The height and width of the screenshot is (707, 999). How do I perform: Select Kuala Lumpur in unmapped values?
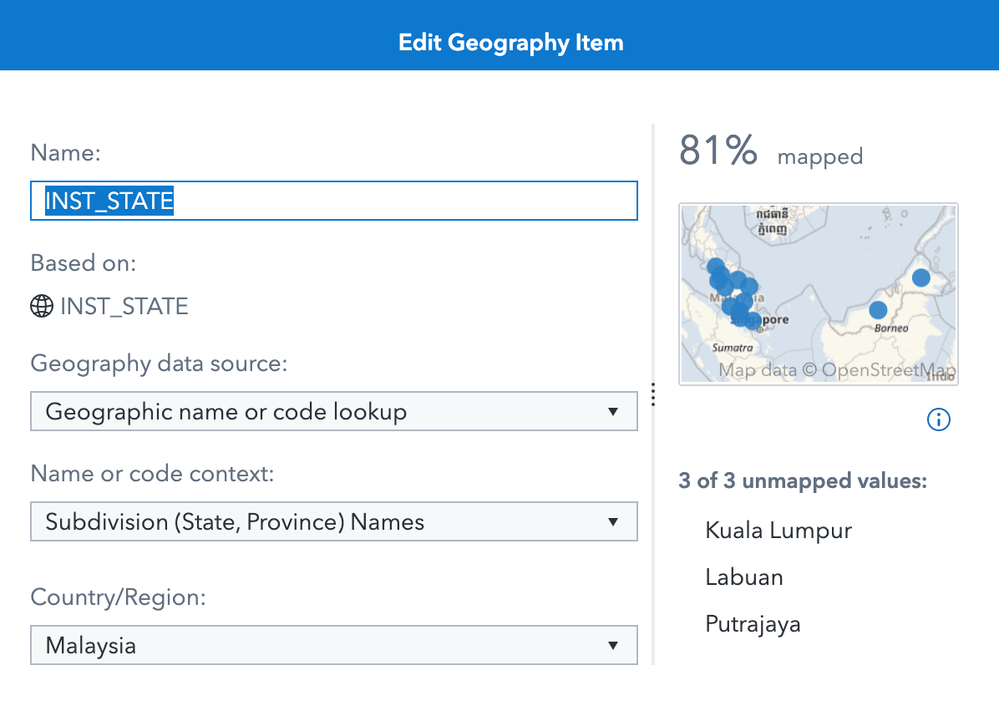778,530
